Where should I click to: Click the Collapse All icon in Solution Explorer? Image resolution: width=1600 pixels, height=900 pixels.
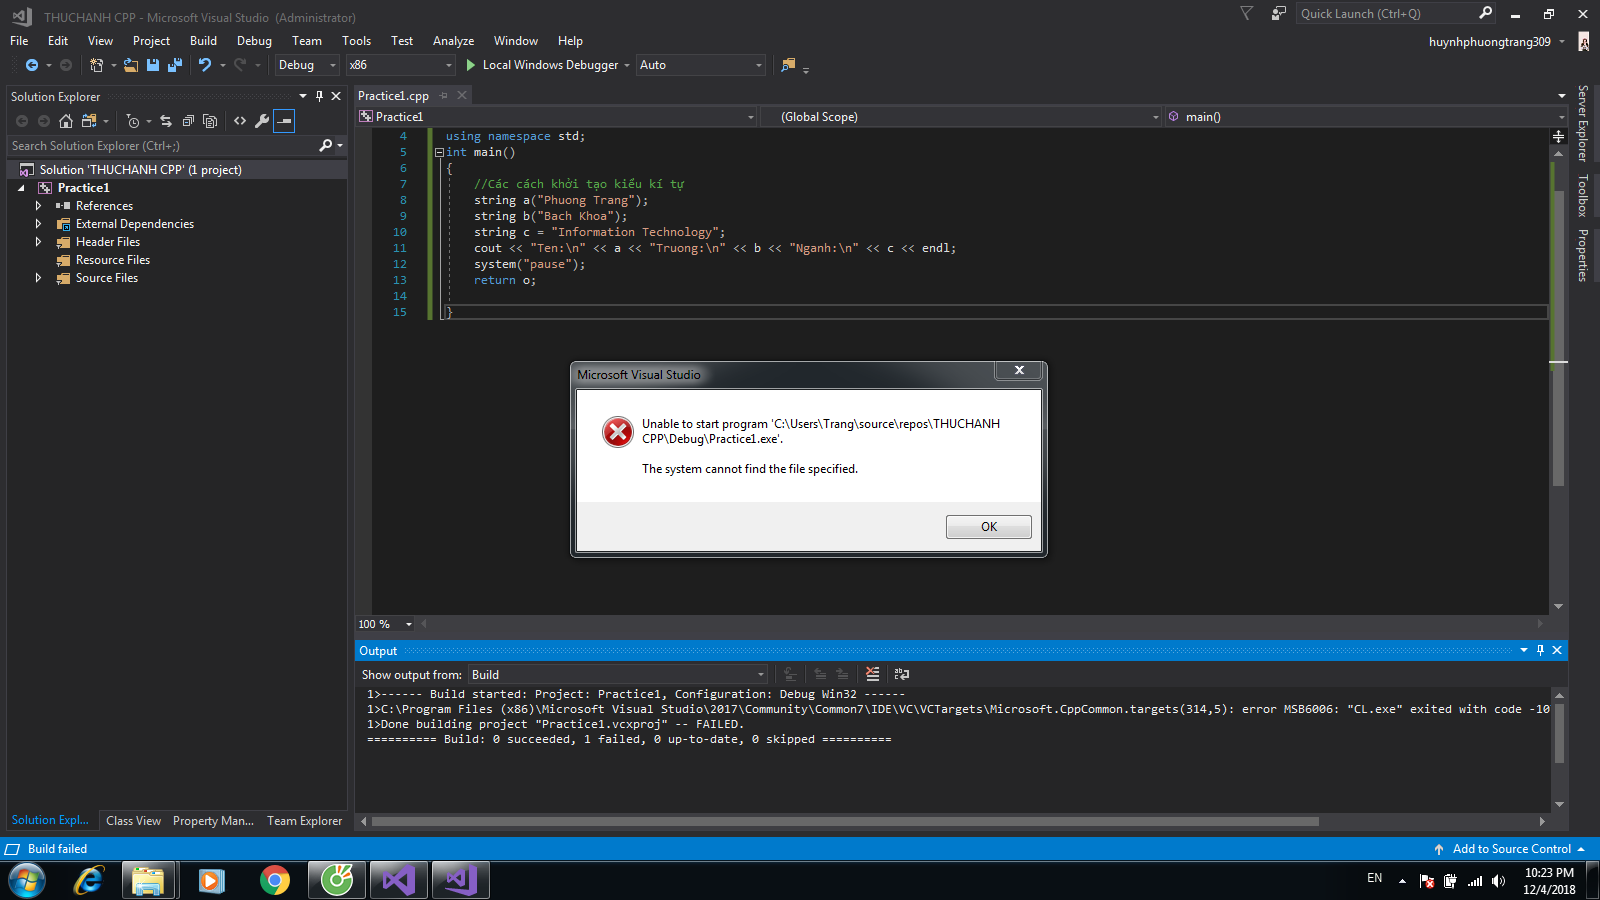188,121
